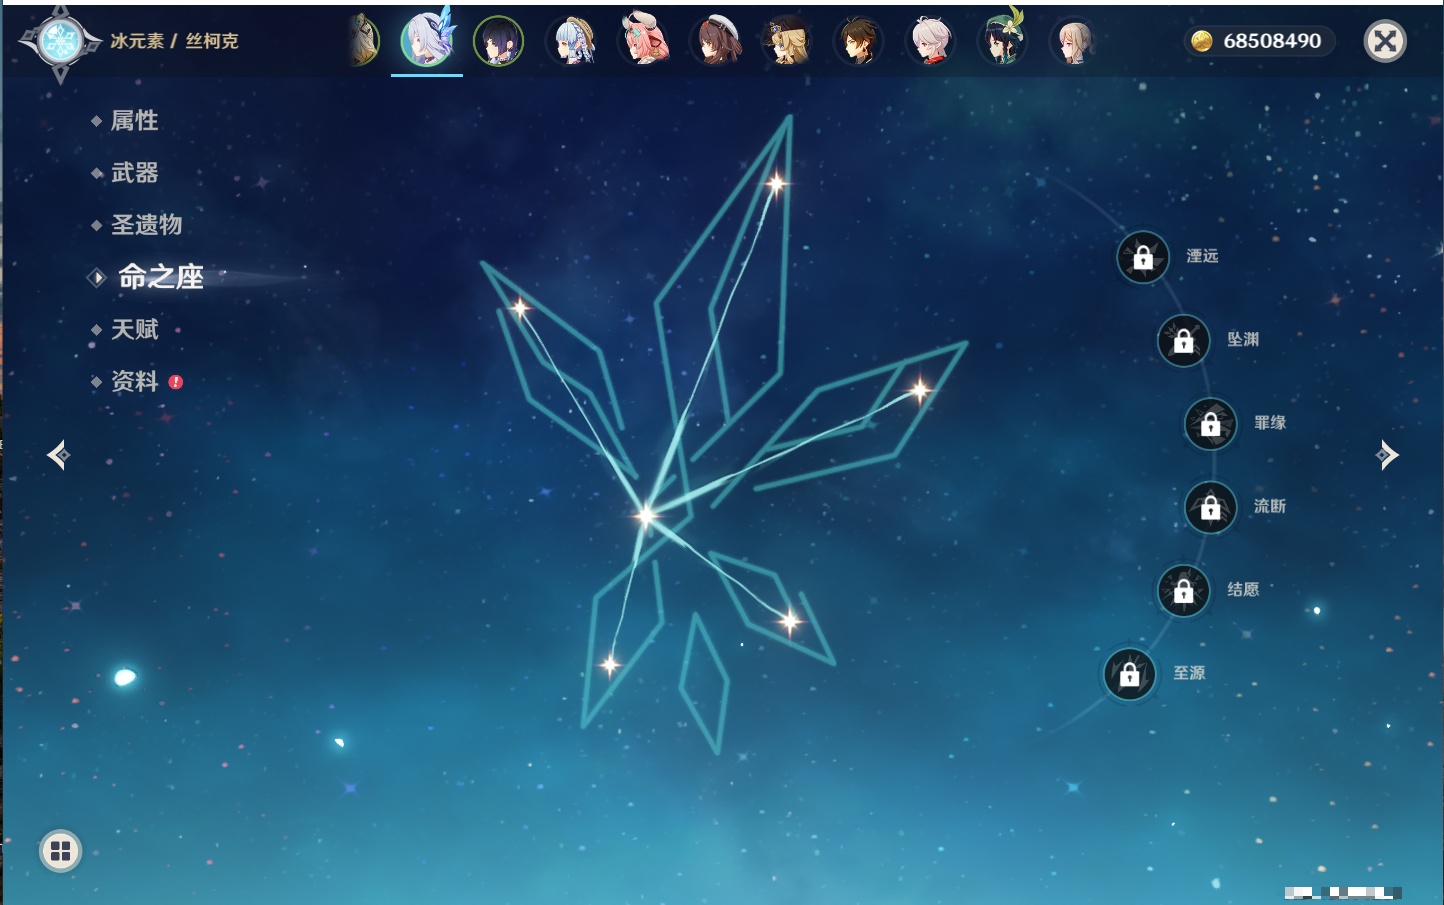Click the rightmost star of the constellation
The height and width of the screenshot is (905, 1444).
919,389
